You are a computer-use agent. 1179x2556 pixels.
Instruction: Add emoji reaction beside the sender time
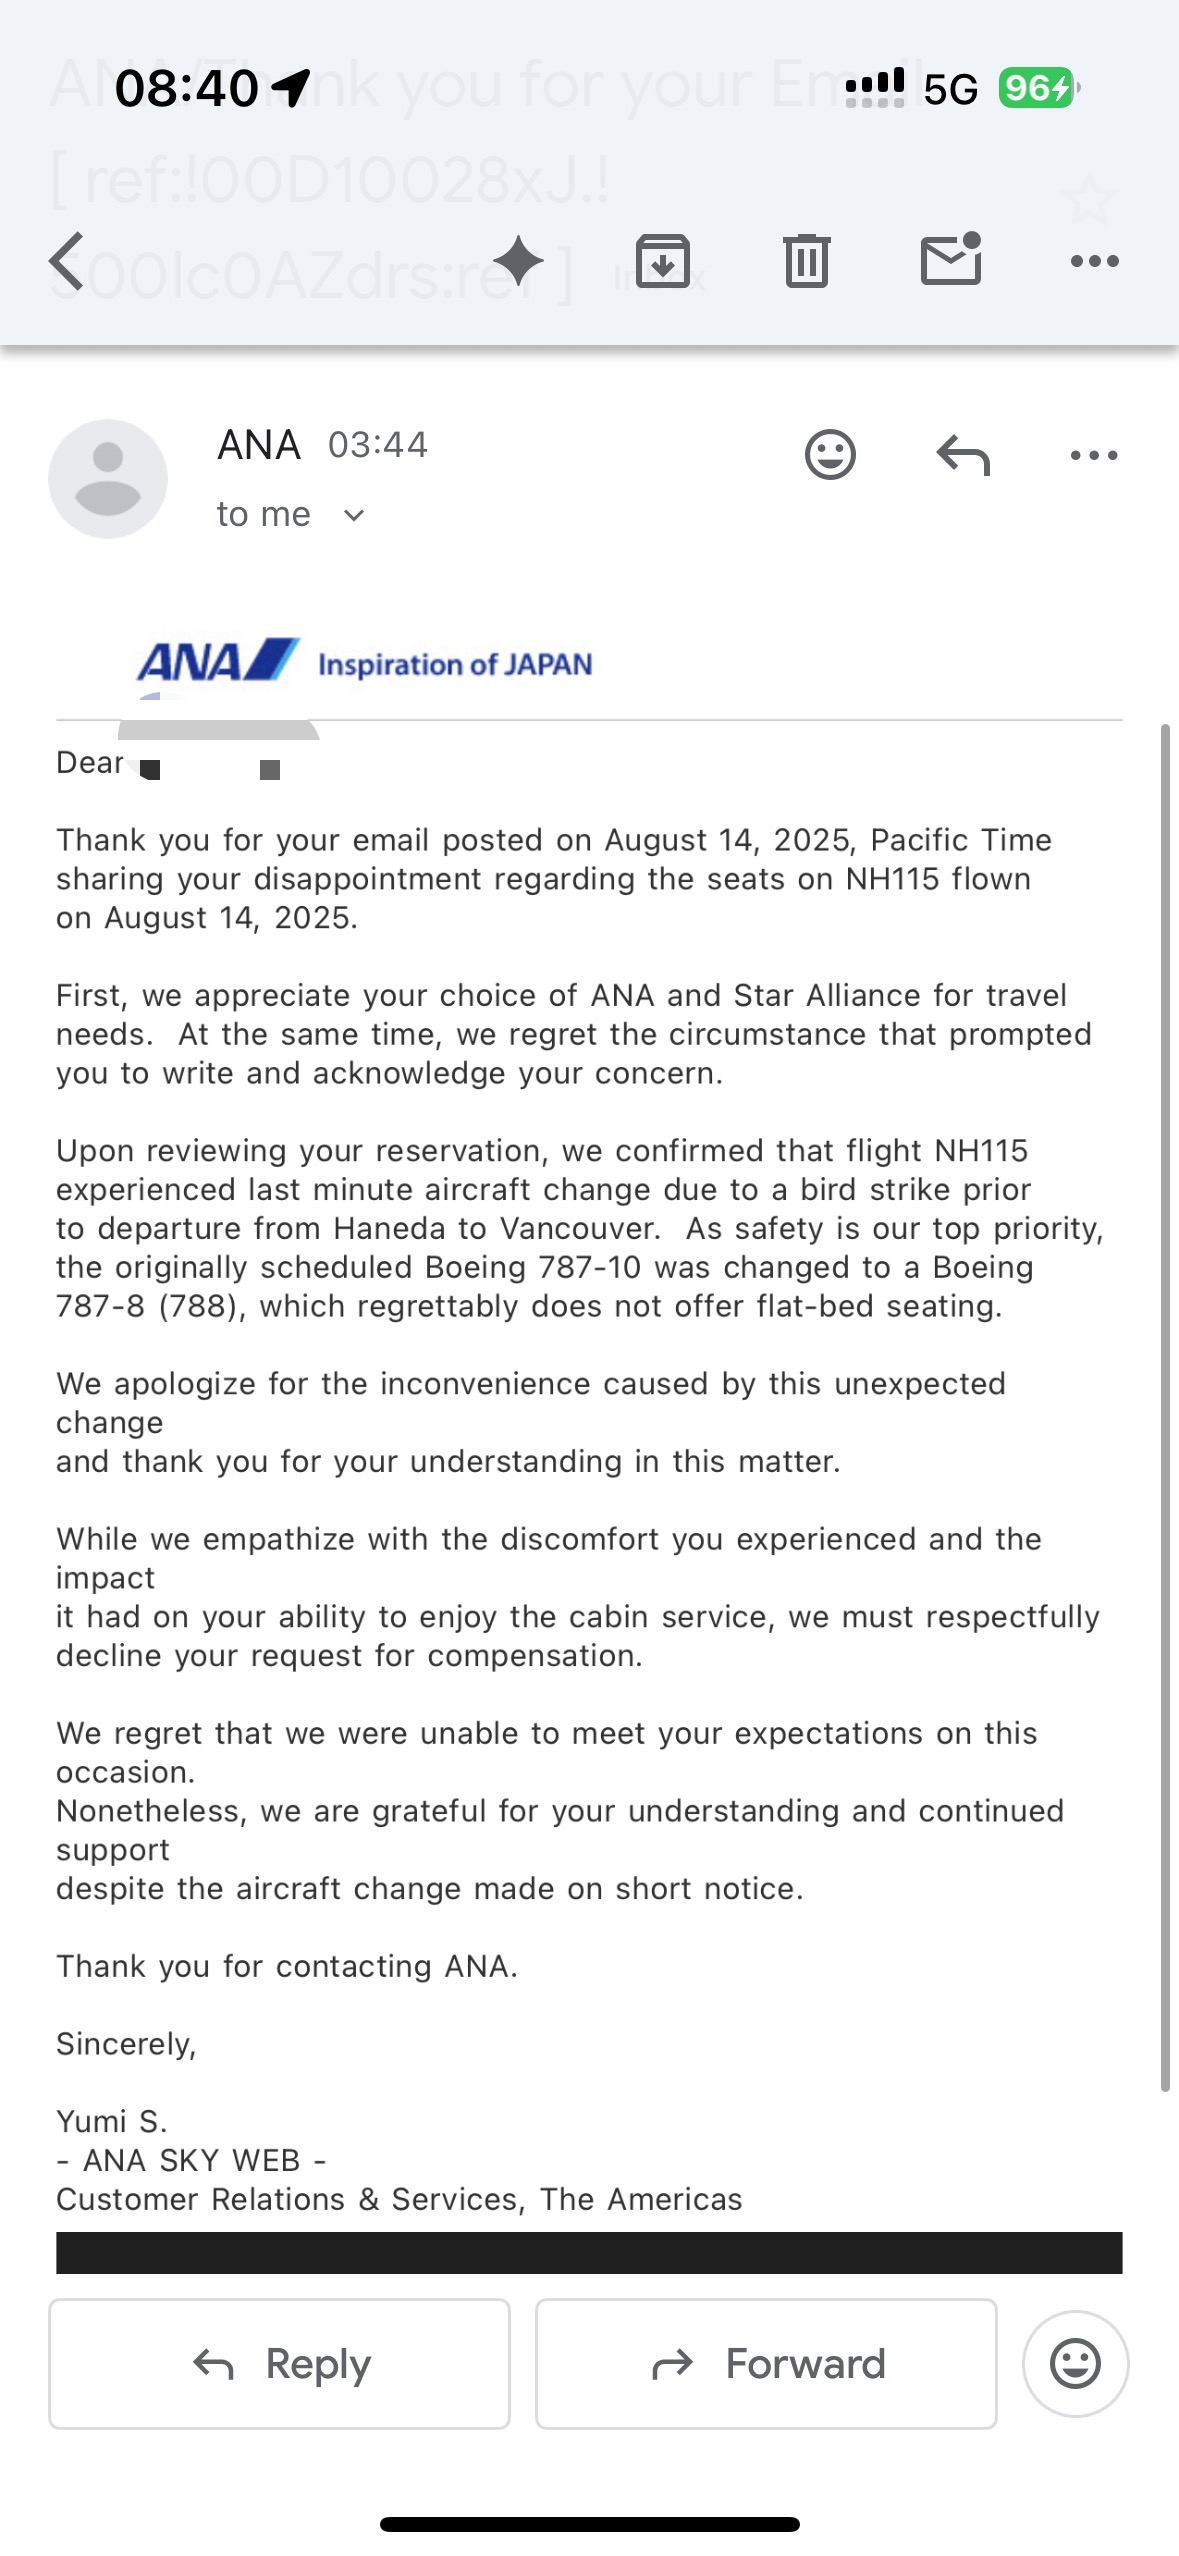(830, 456)
